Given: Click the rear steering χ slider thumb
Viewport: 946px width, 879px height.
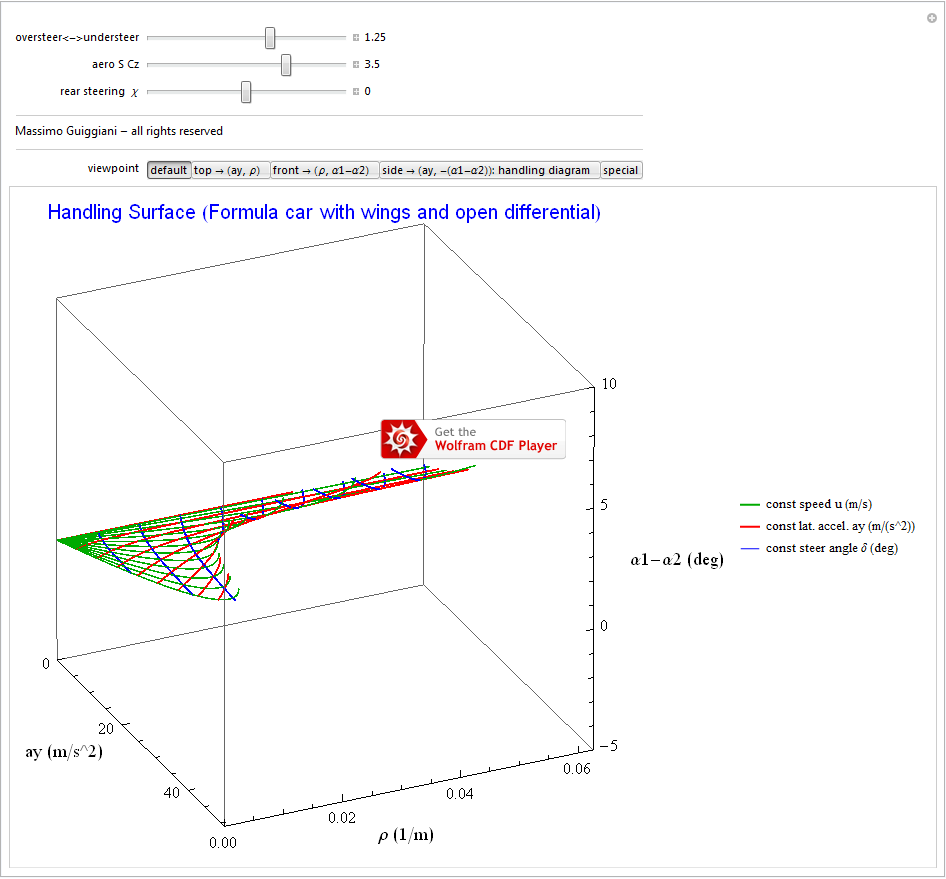Looking at the screenshot, I should click(x=246, y=92).
